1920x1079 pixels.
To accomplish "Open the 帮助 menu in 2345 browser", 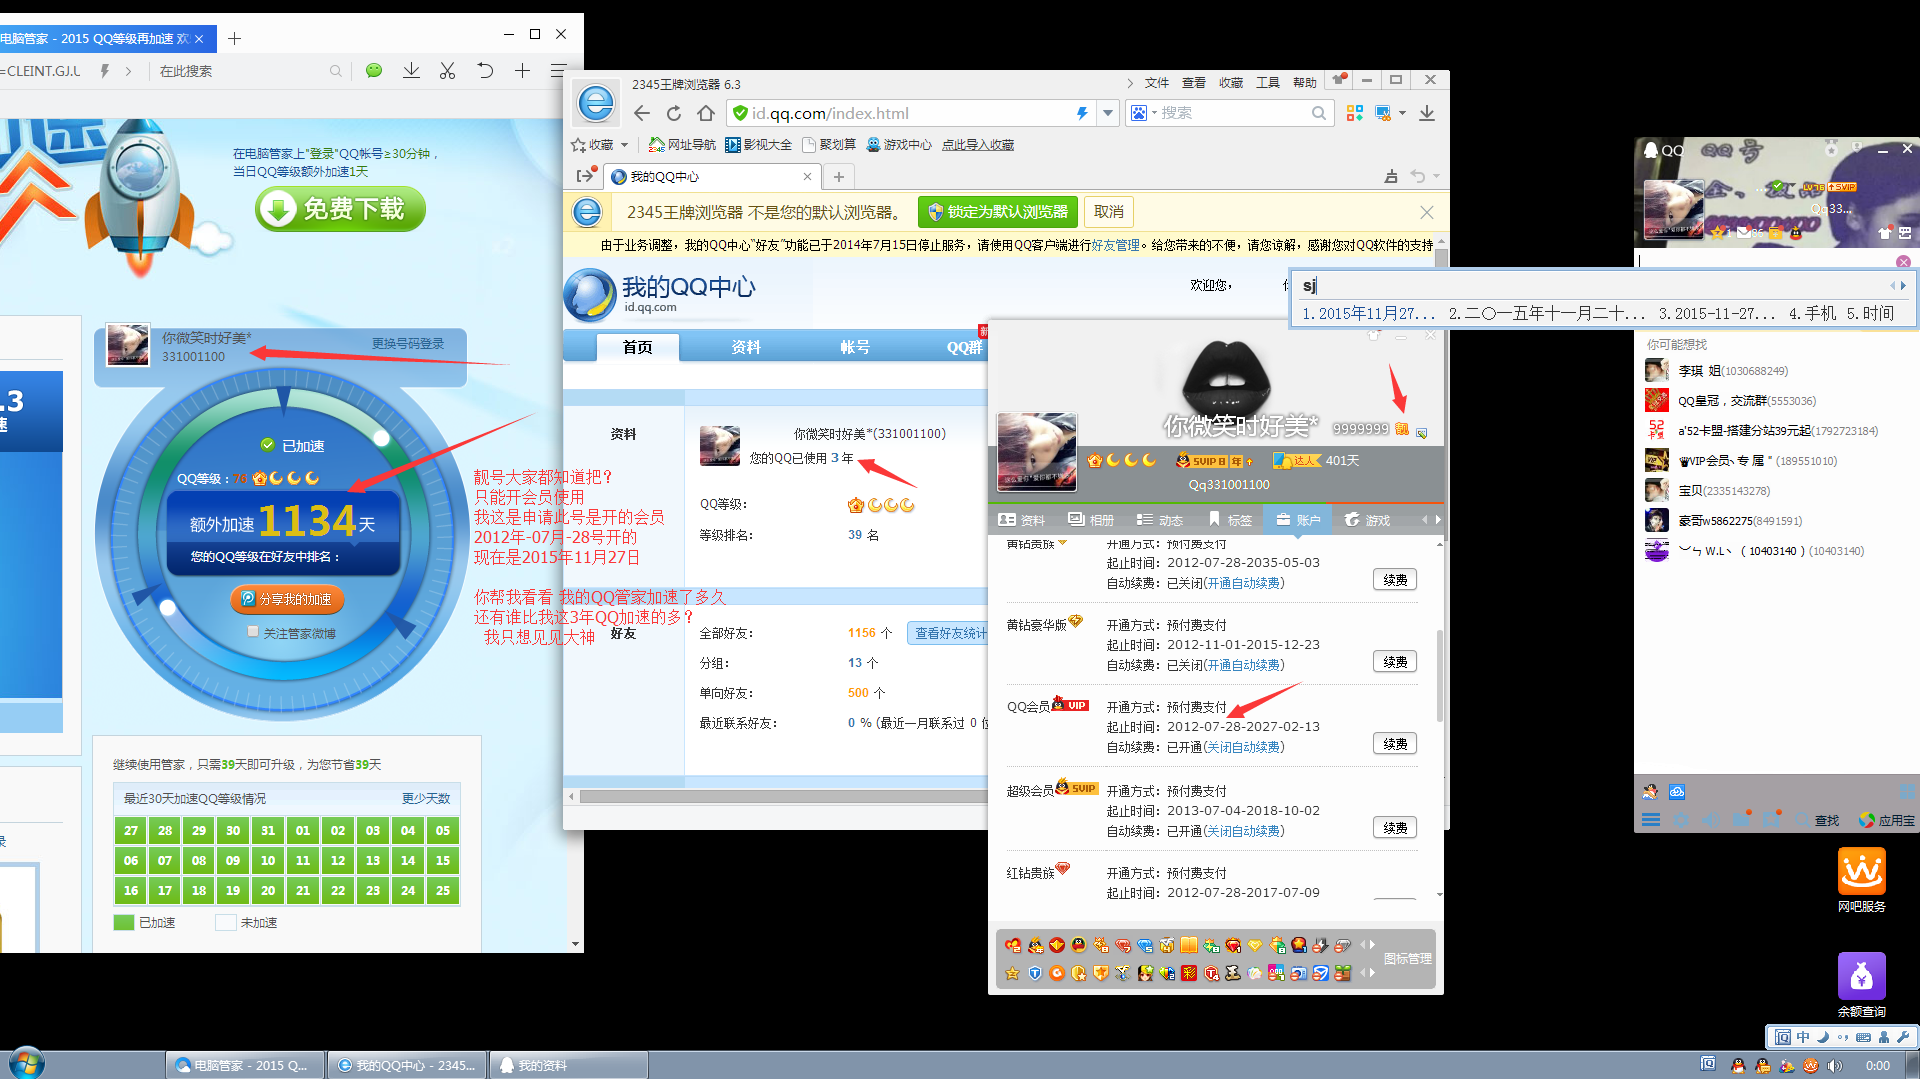I will 1305,83.
